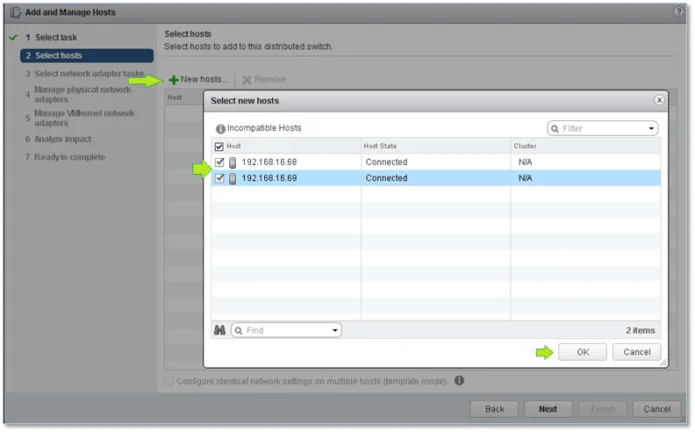Select step 3 Select network adapter tasks
This screenshot has width=695, height=432.
click(84, 74)
